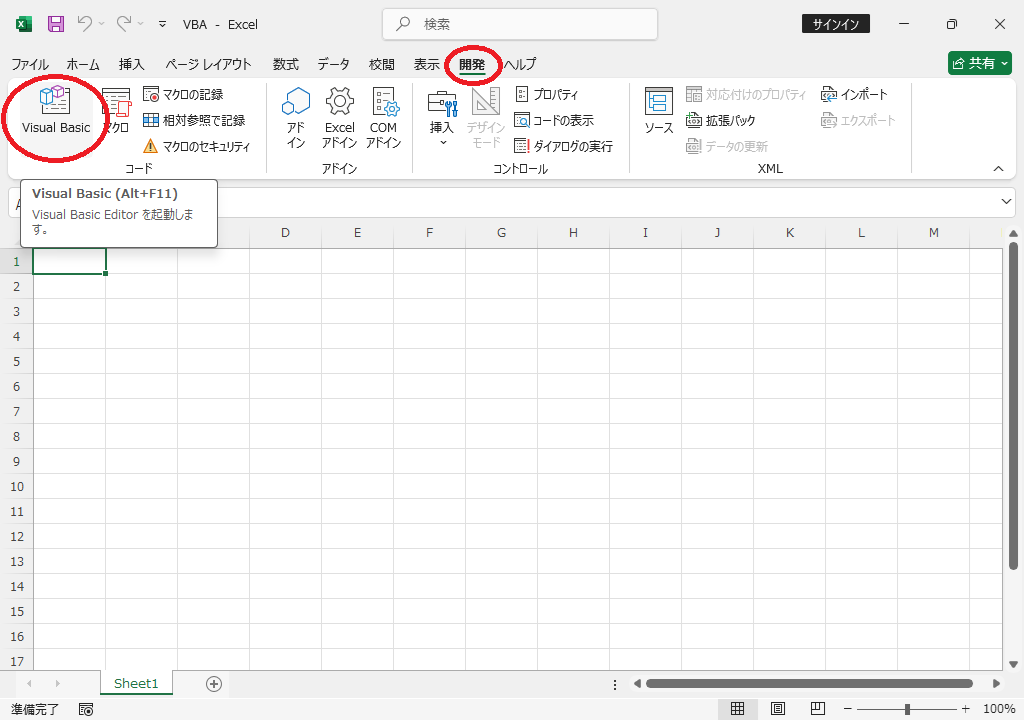Toggle 相対参照で記録 relative reference recording
Image resolution: width=1024 pixels, height=720 pixels.
tap(194, 120)
